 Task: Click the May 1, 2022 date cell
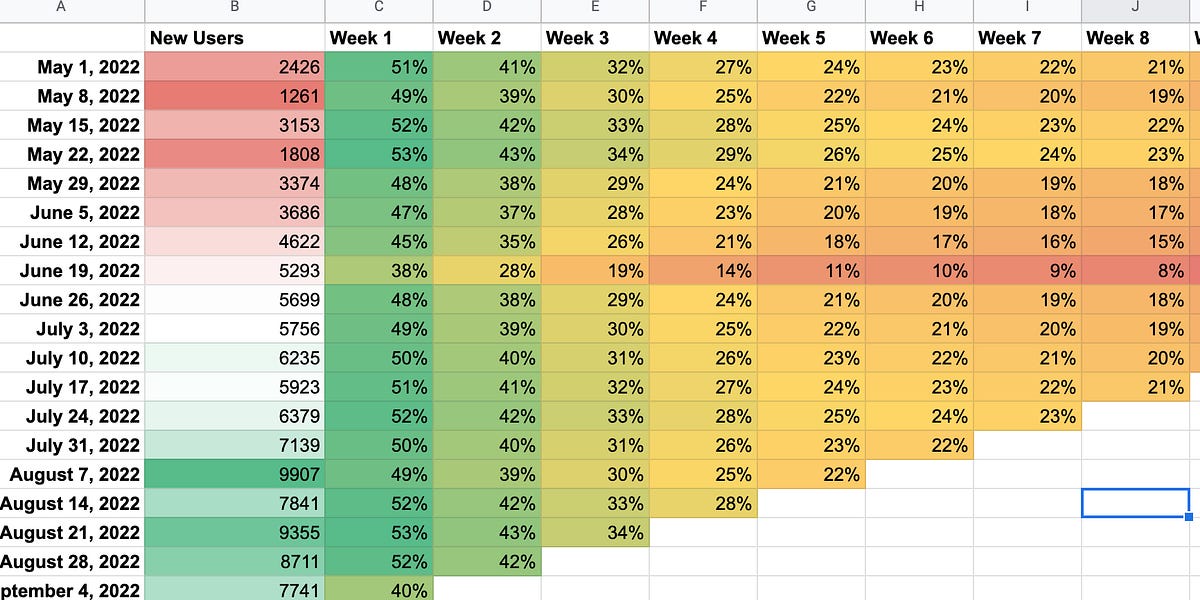pos(70,67)
